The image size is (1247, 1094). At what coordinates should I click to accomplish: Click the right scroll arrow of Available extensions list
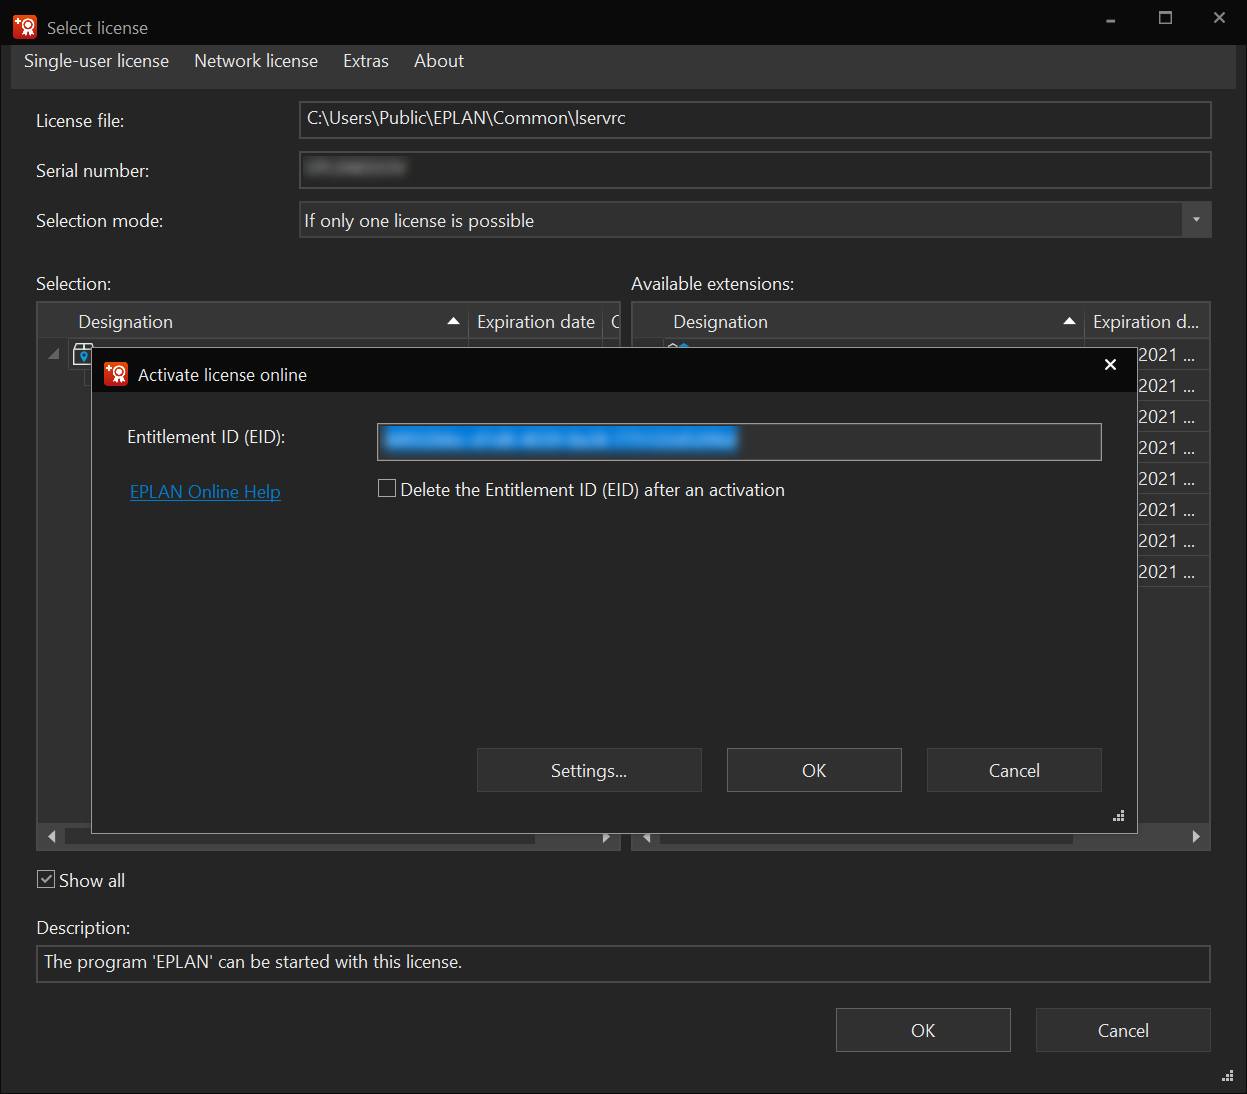coord(1196,837)
